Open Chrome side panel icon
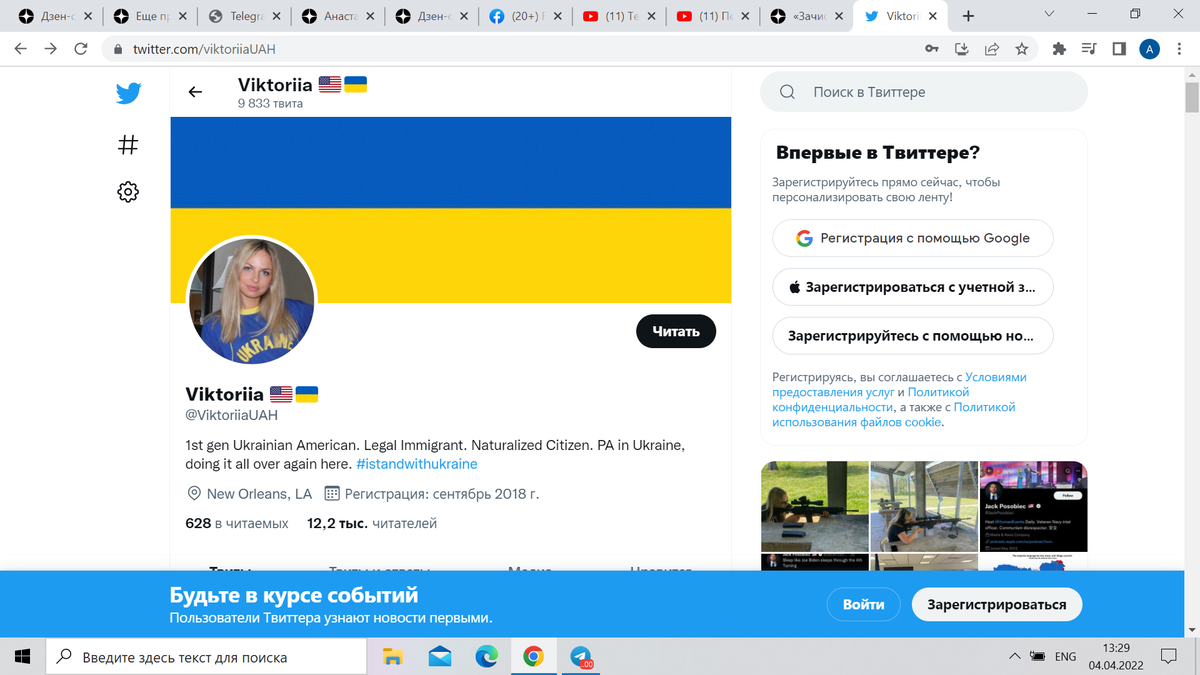The image size is (1200, 675). point(1119,48)
